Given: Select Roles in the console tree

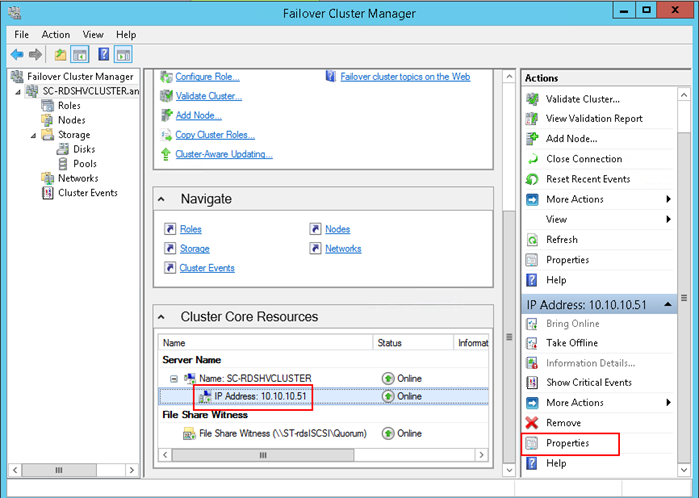Looking at the screenshot, I should click(x=69, y=106).
